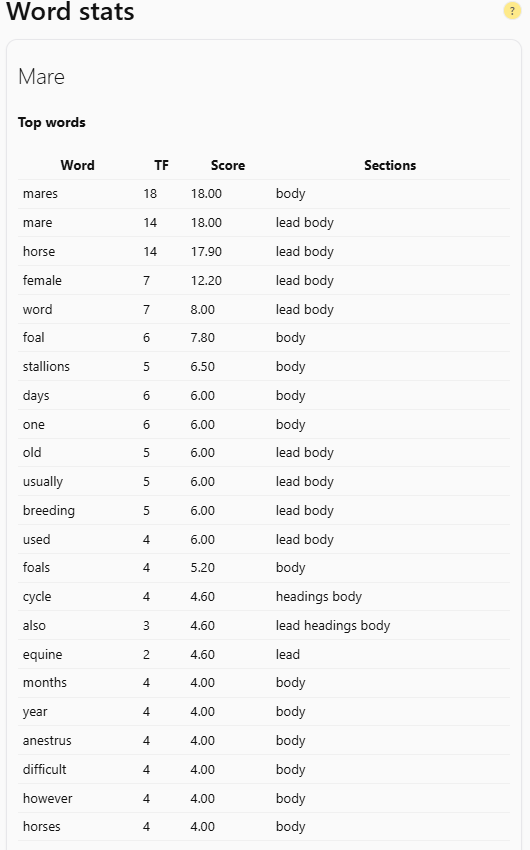This screenshot has height=850, width=530.
Task: Select the 'breeding' word row
Action: [264, 510]
